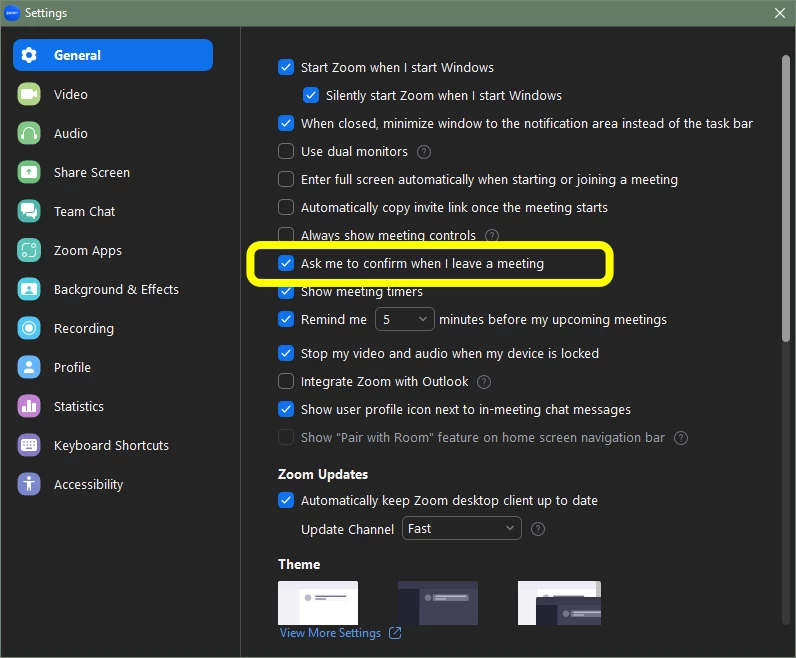
Task: Click the Zoom Apps icon
Action: point(29,250)
